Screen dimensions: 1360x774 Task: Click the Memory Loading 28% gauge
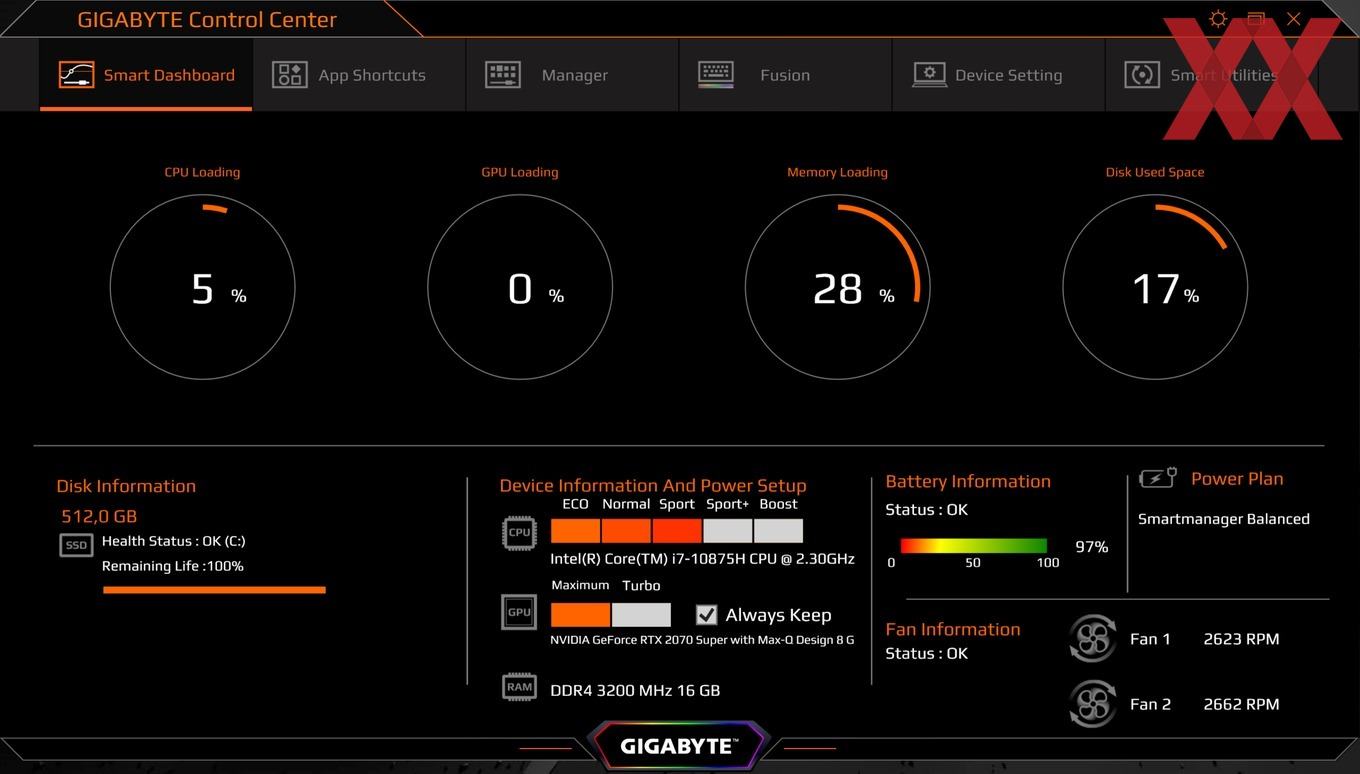click(x=837, y=287)
